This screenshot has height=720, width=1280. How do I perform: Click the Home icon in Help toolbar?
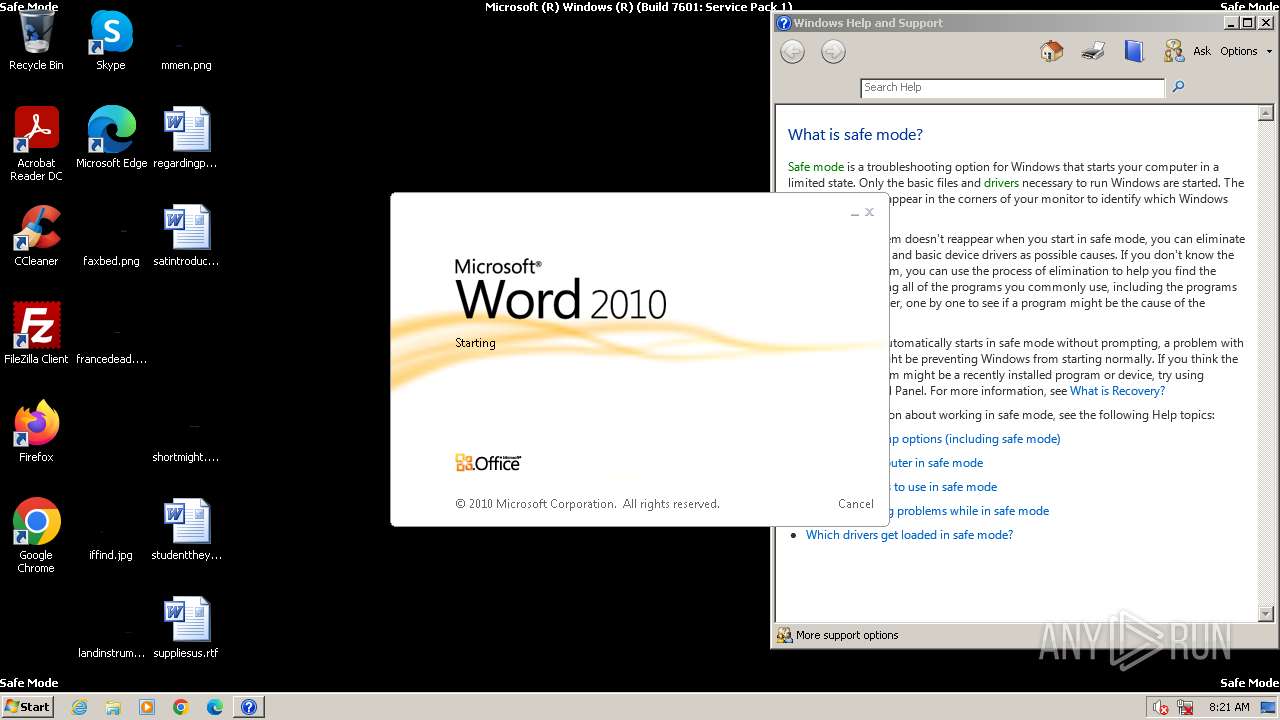pos(1051,51)
